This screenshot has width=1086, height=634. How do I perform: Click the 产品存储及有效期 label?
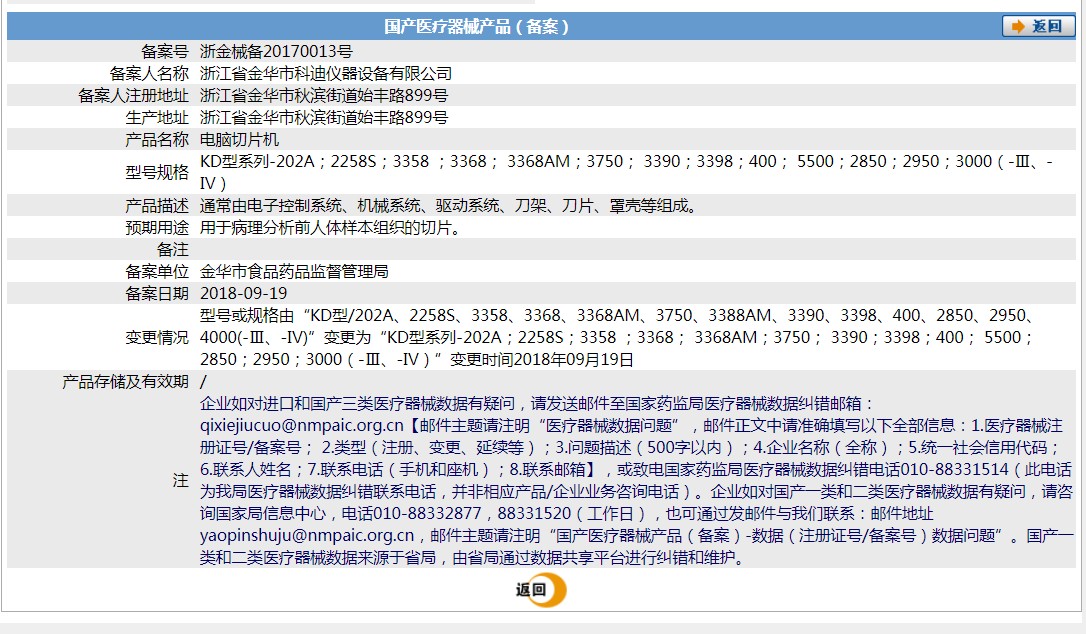tap(125, 382)
